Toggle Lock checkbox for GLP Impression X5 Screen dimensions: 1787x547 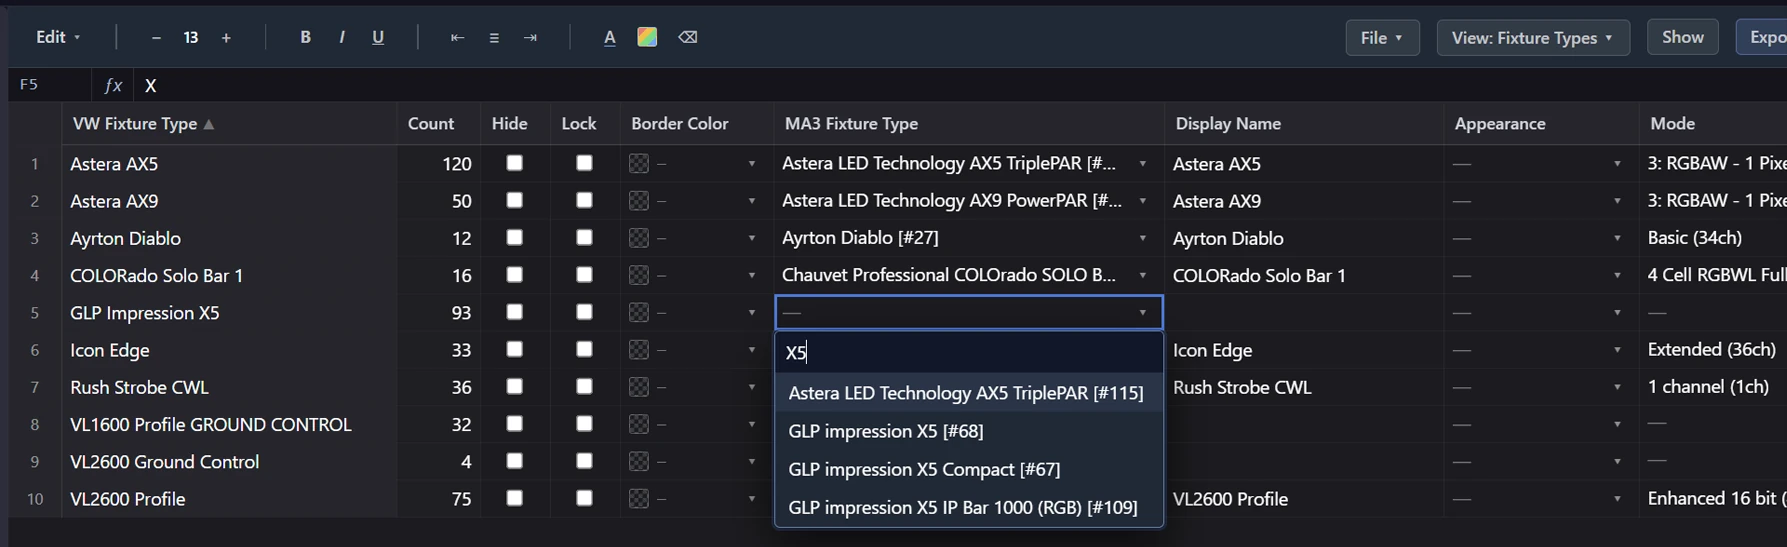585,312
